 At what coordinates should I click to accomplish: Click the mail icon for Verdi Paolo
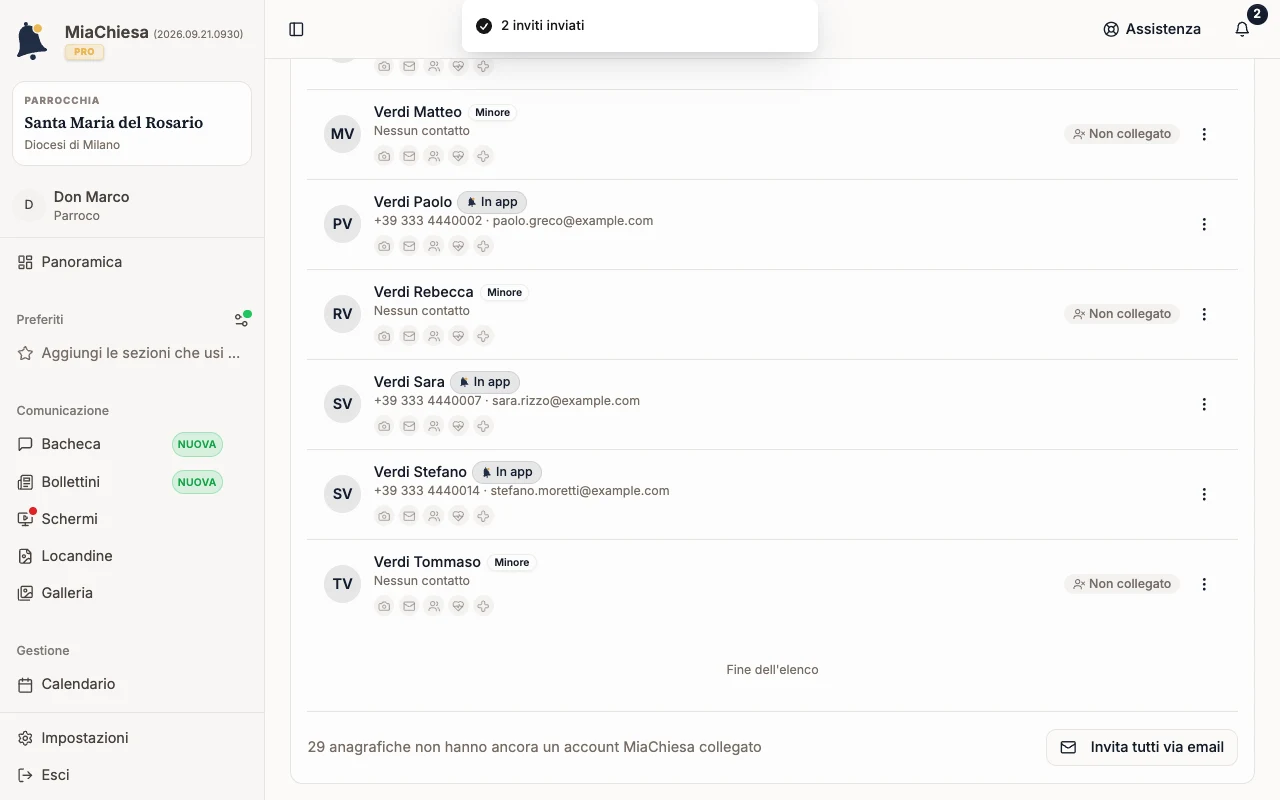[409, 246]
